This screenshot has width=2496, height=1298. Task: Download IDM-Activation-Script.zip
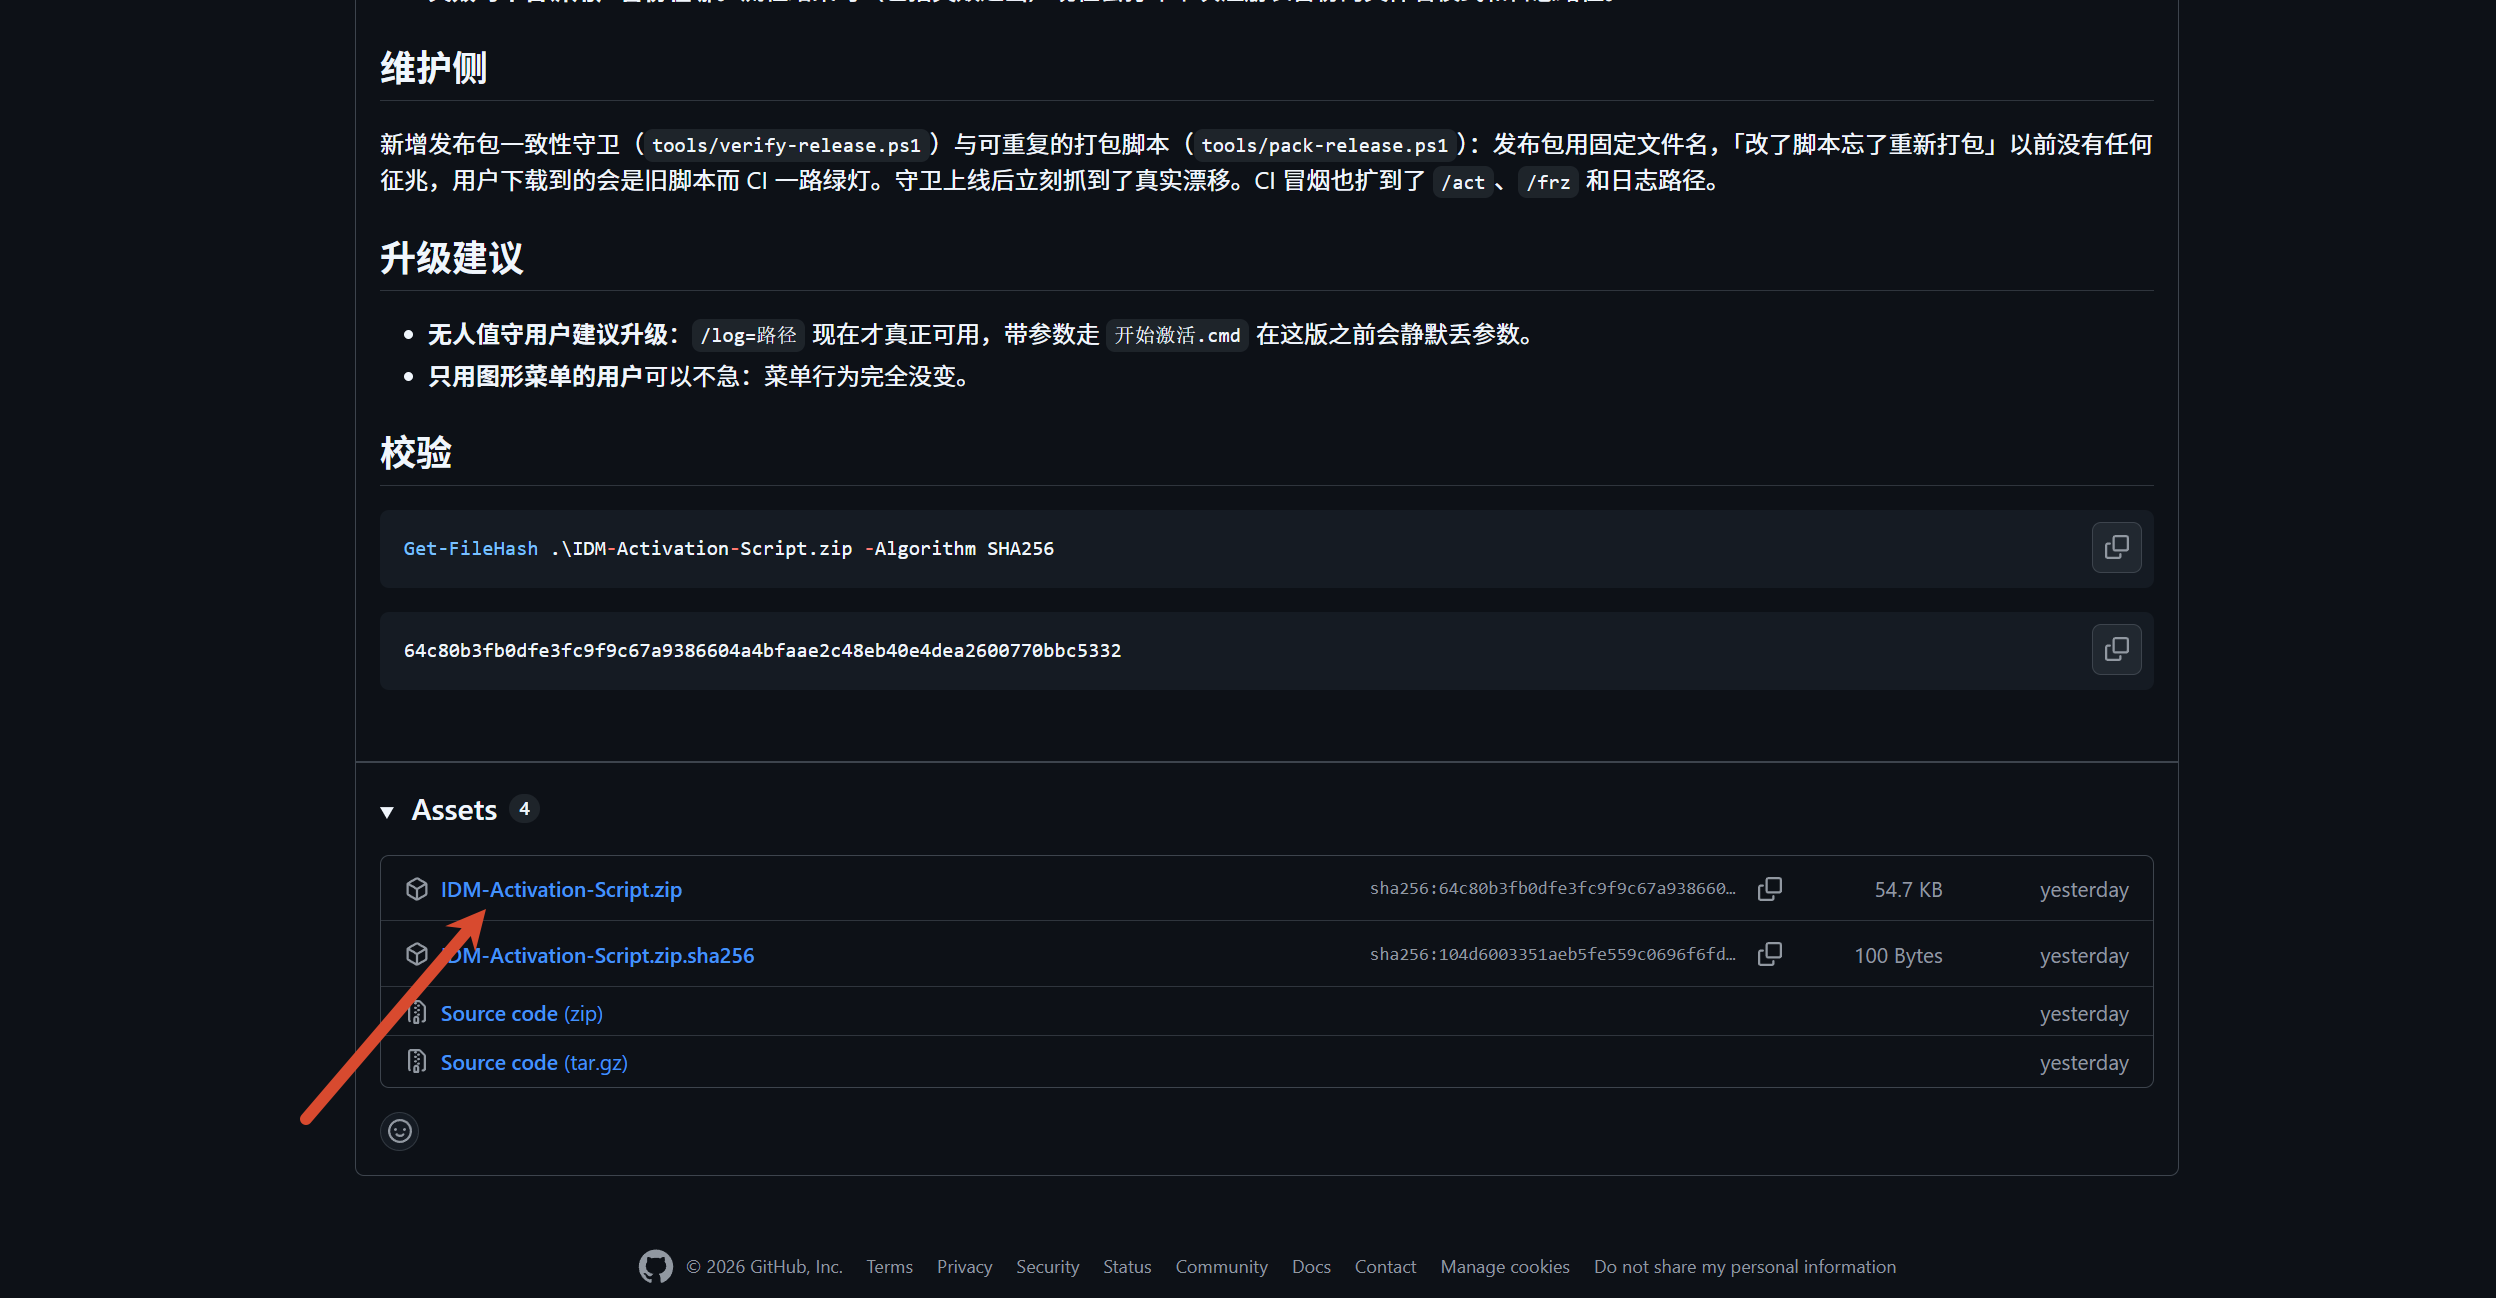pos(561,889)
